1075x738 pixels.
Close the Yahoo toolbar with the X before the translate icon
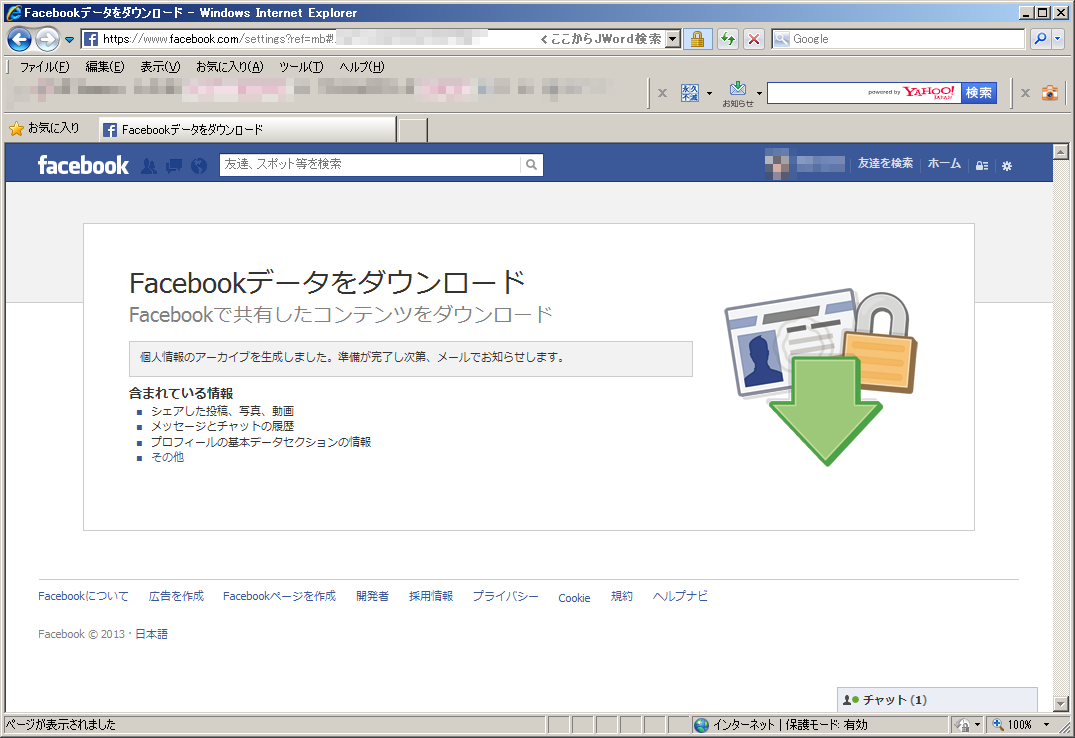[662, 93]
